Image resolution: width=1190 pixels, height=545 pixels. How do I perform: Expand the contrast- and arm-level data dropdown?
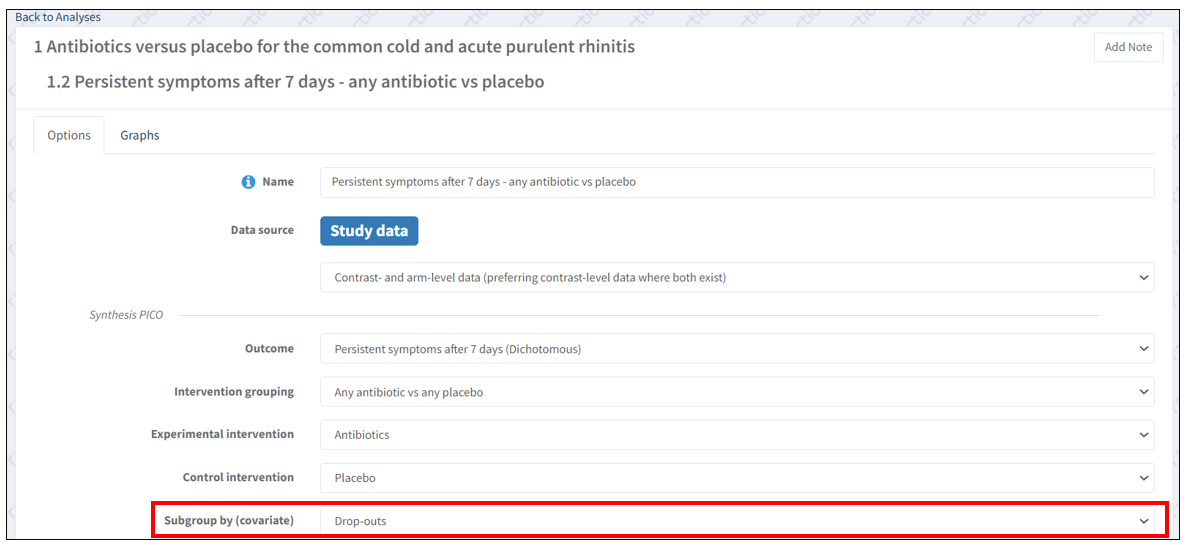click(x=737, y=277)
